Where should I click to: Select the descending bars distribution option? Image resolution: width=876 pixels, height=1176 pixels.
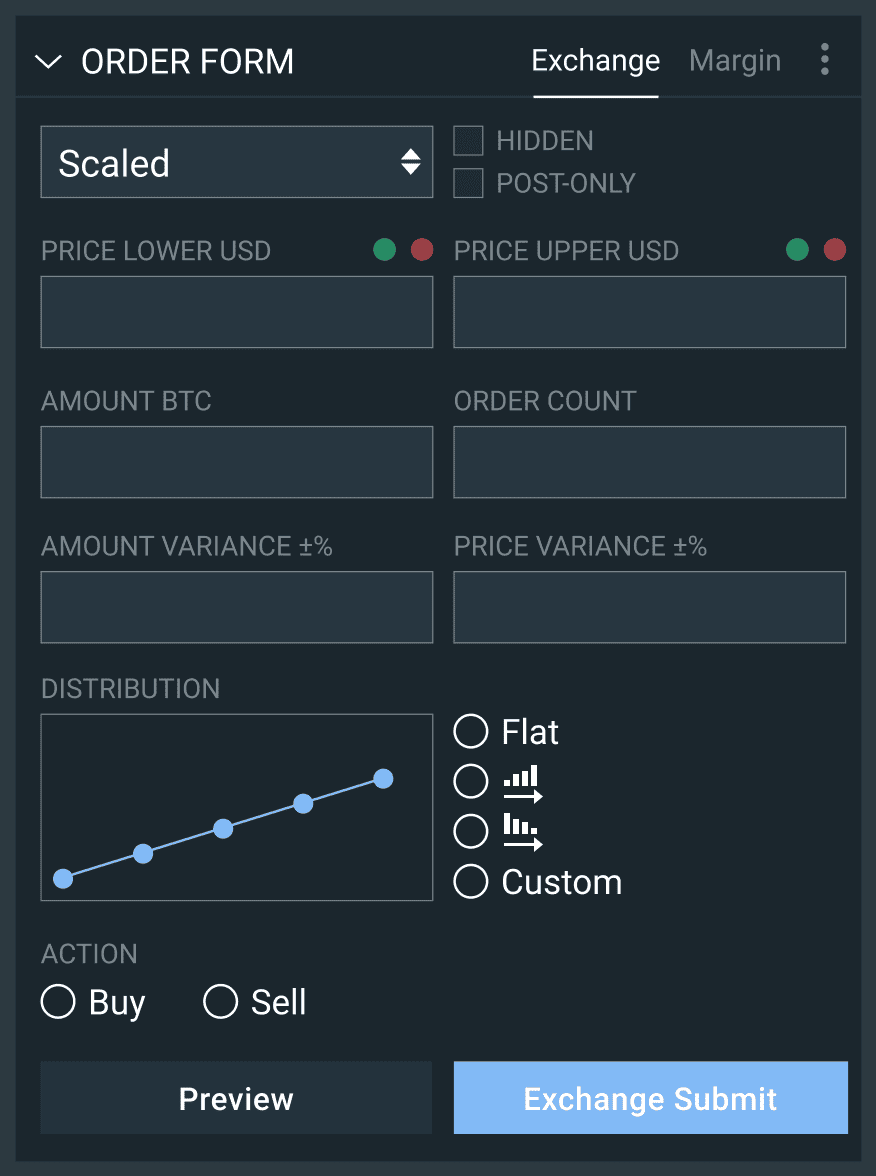[x=471, y=830]
